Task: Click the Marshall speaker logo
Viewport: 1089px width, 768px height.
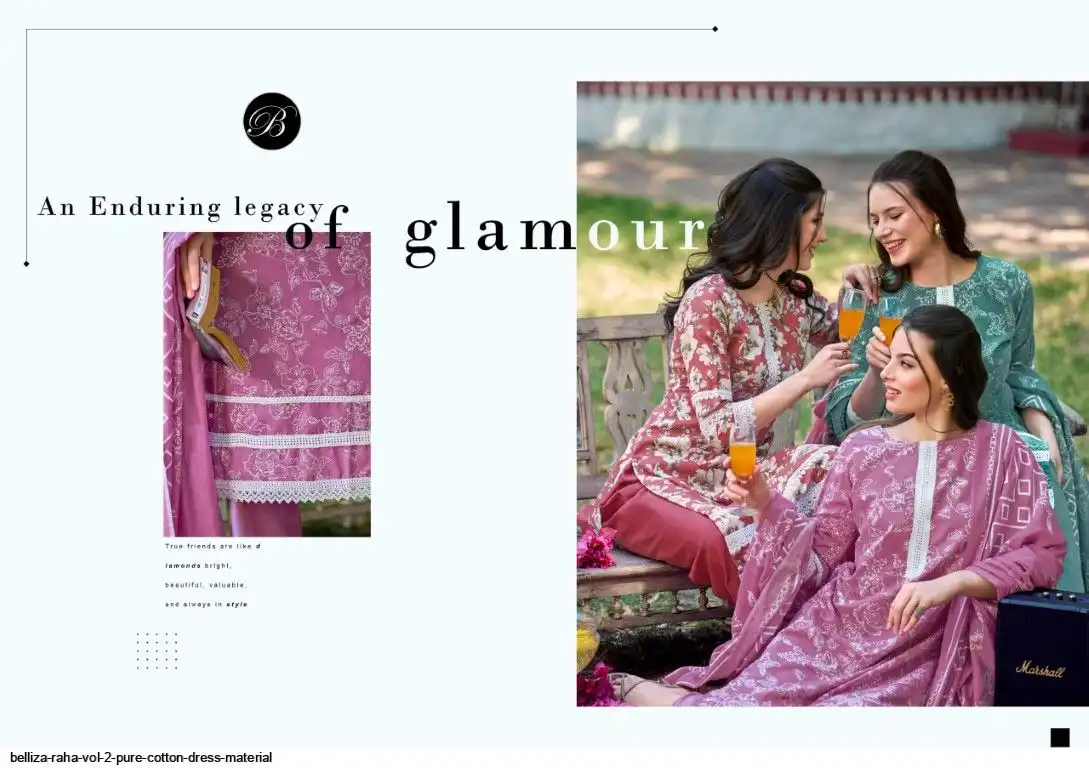Action: coord(1040,669)
